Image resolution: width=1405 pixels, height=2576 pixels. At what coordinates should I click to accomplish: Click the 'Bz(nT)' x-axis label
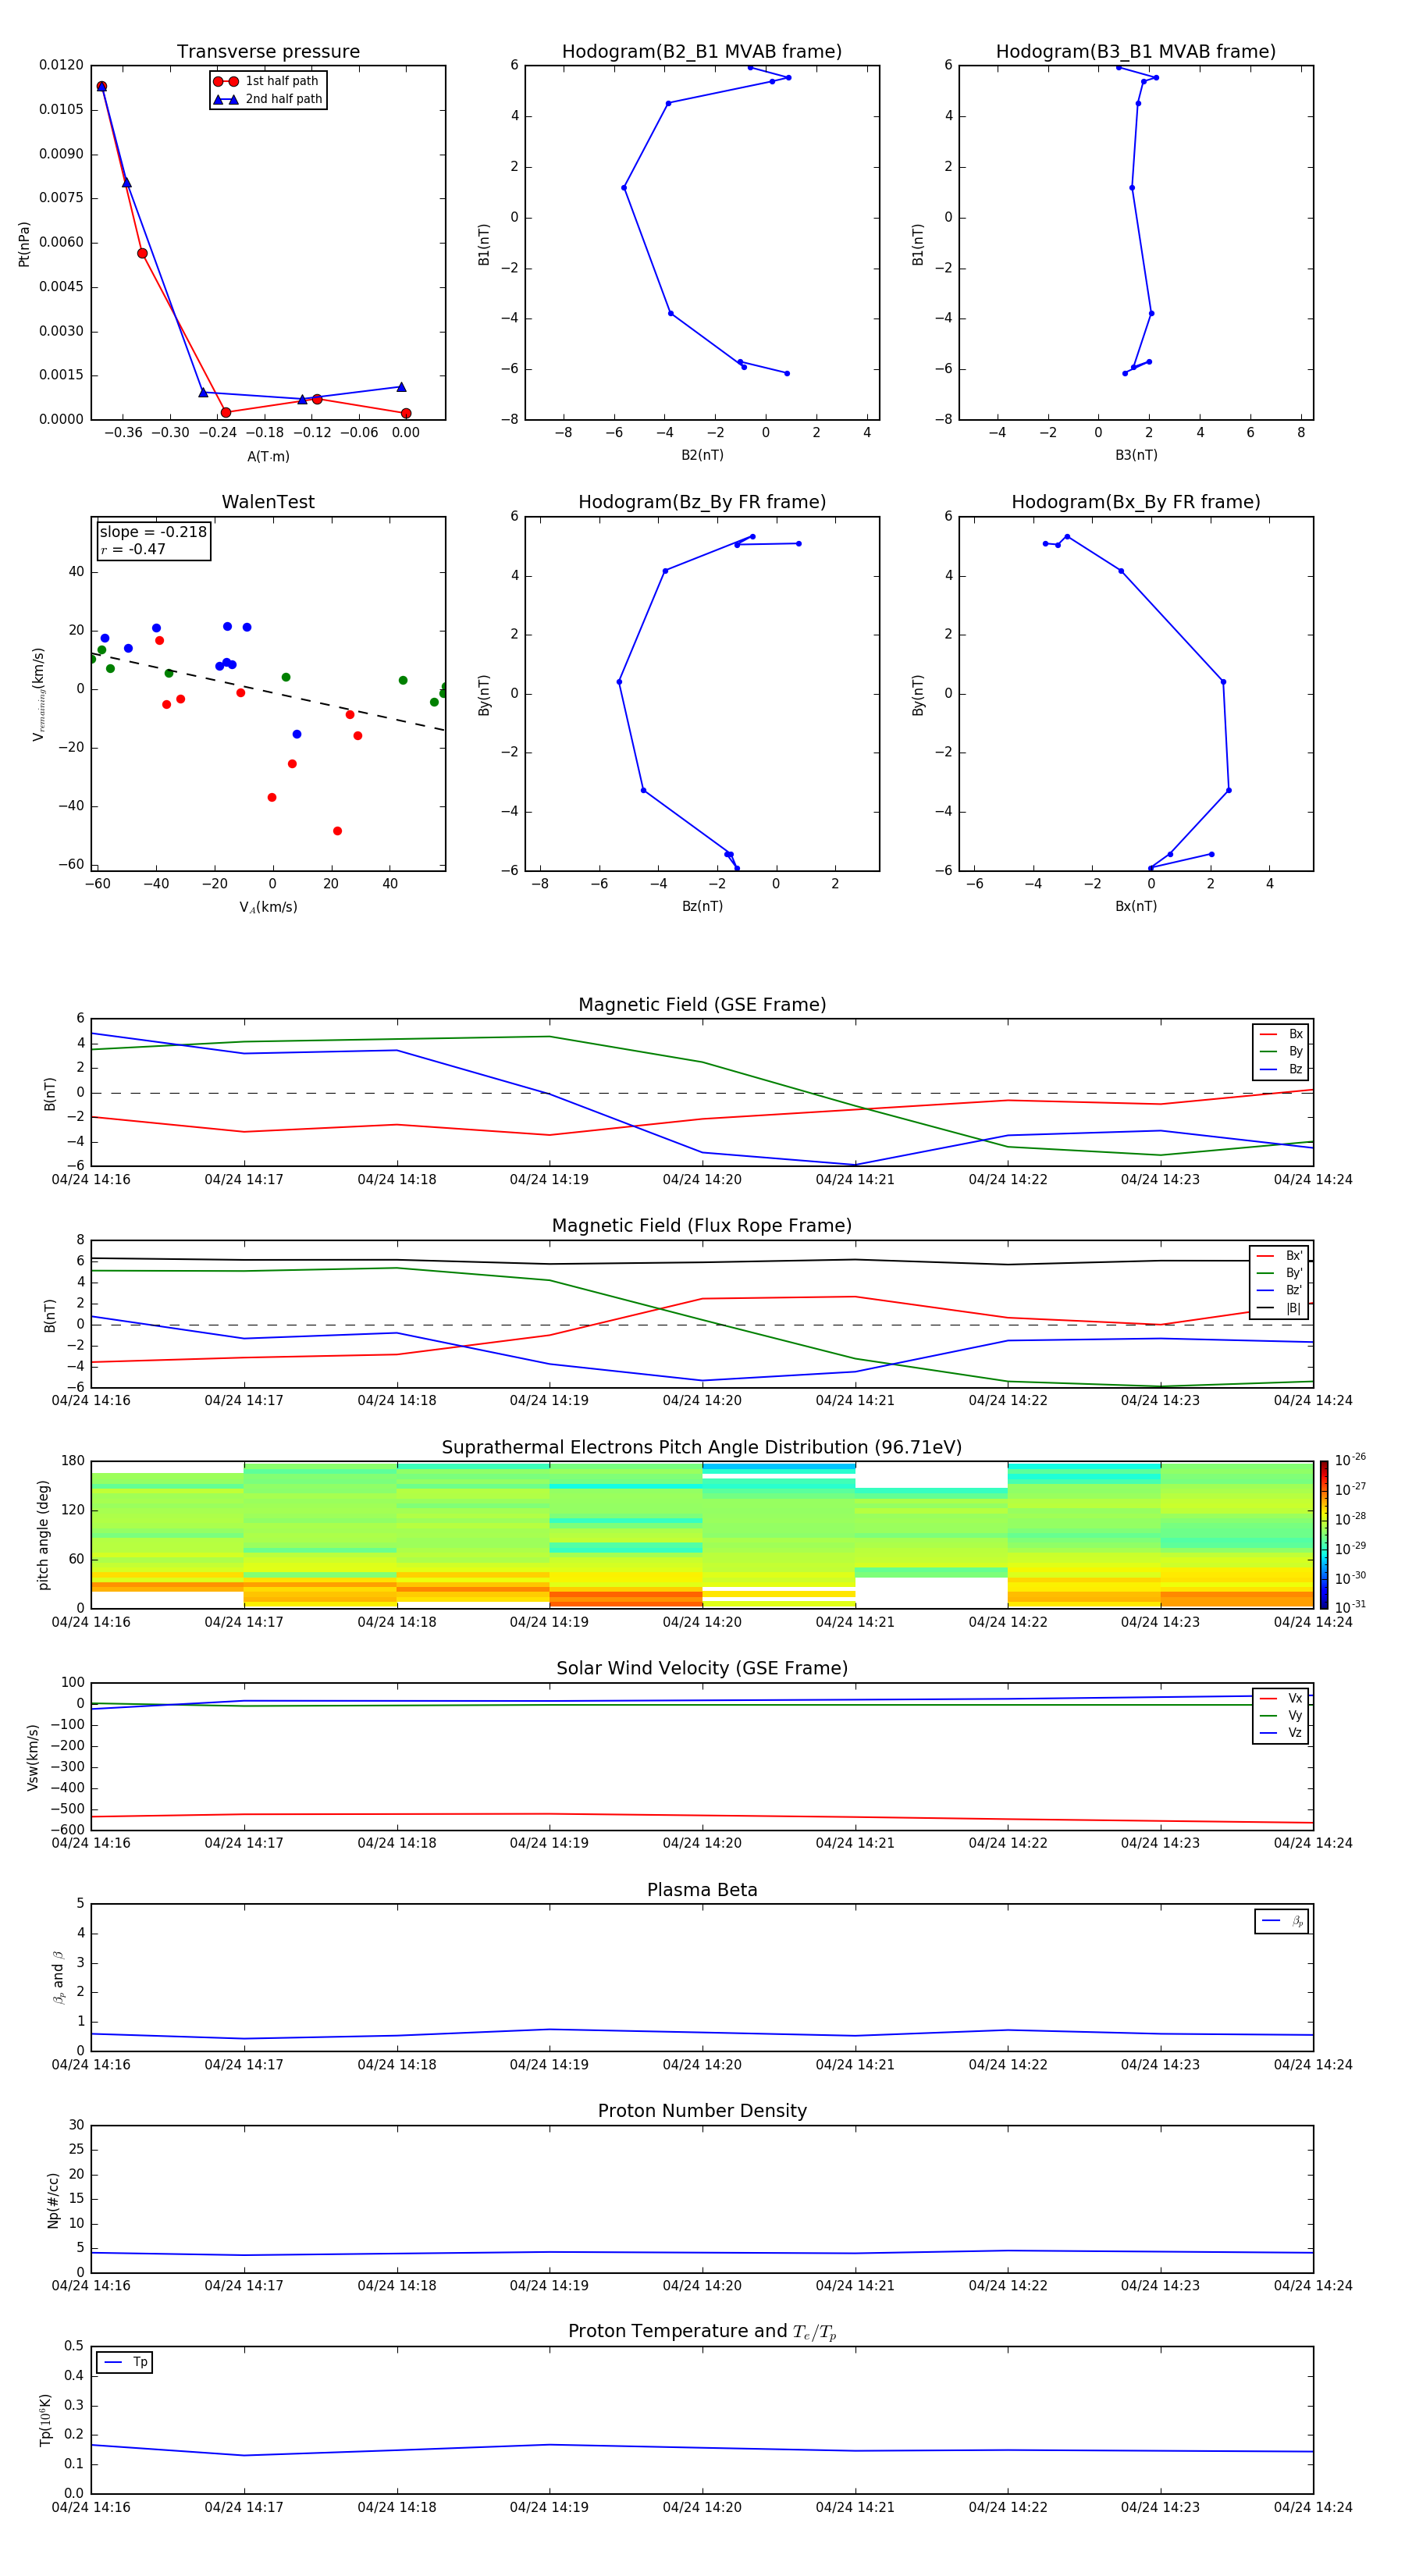pyautogui.click(x=702, y=906)
